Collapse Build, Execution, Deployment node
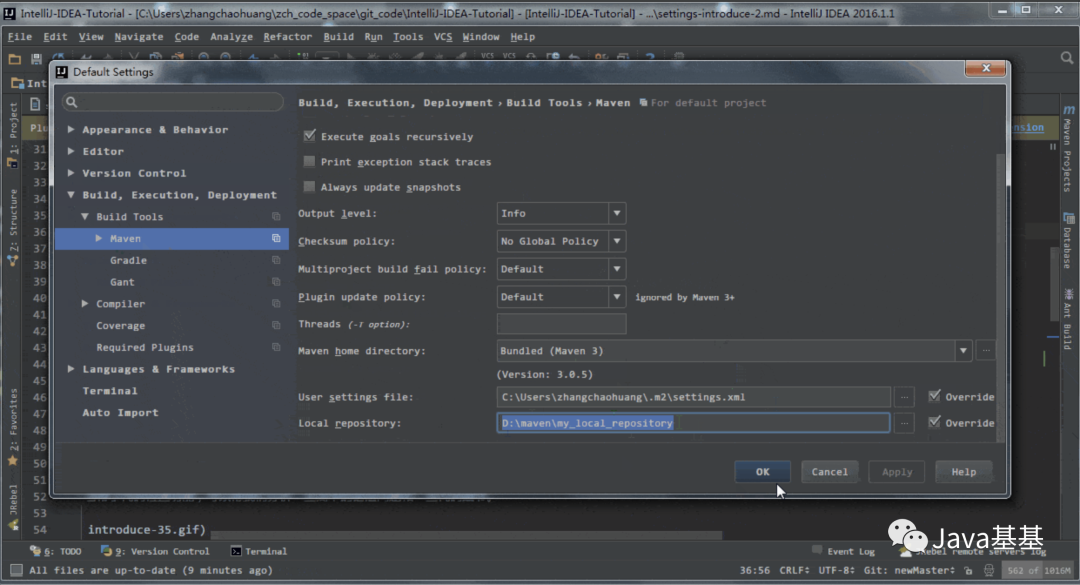1080x585 pixels. (x=71, y=195)
